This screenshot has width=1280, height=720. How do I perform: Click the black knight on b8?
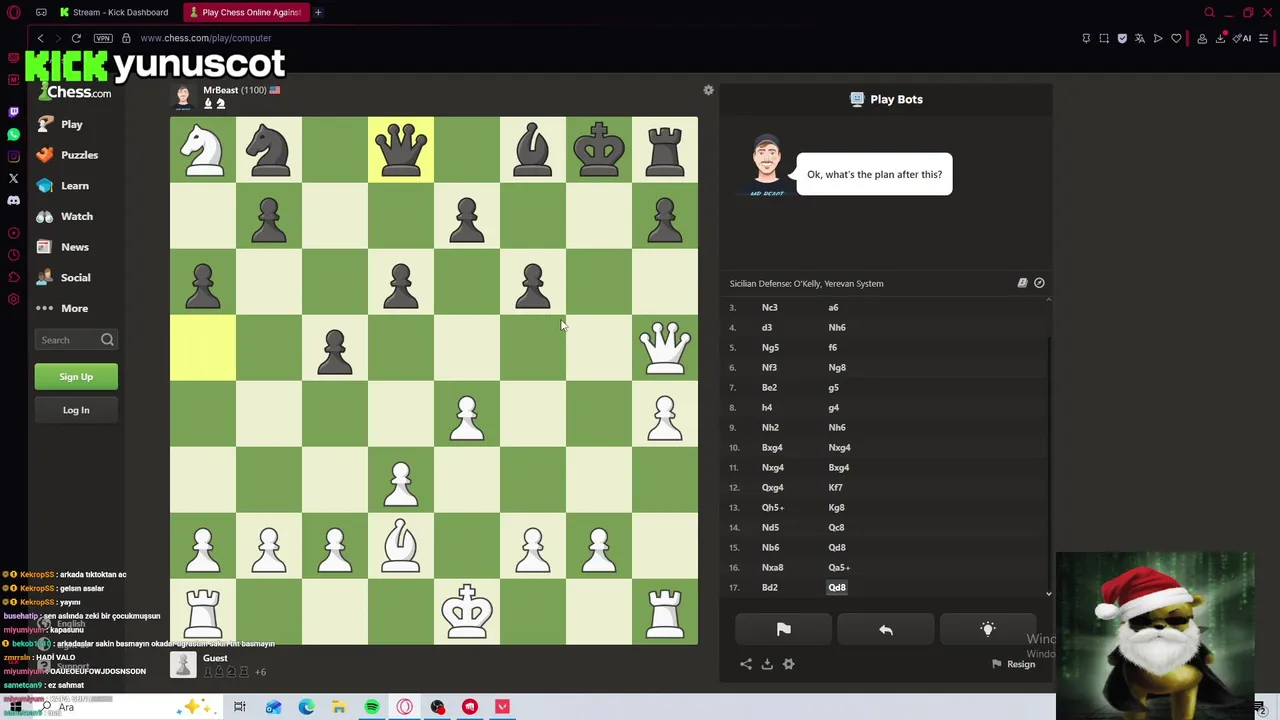(269, 150)
